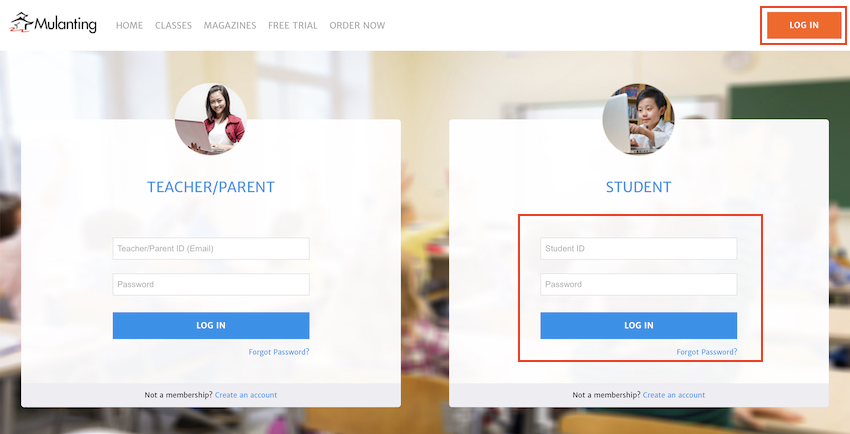Focus the Teacher/Parent Password field

[211, 284]
